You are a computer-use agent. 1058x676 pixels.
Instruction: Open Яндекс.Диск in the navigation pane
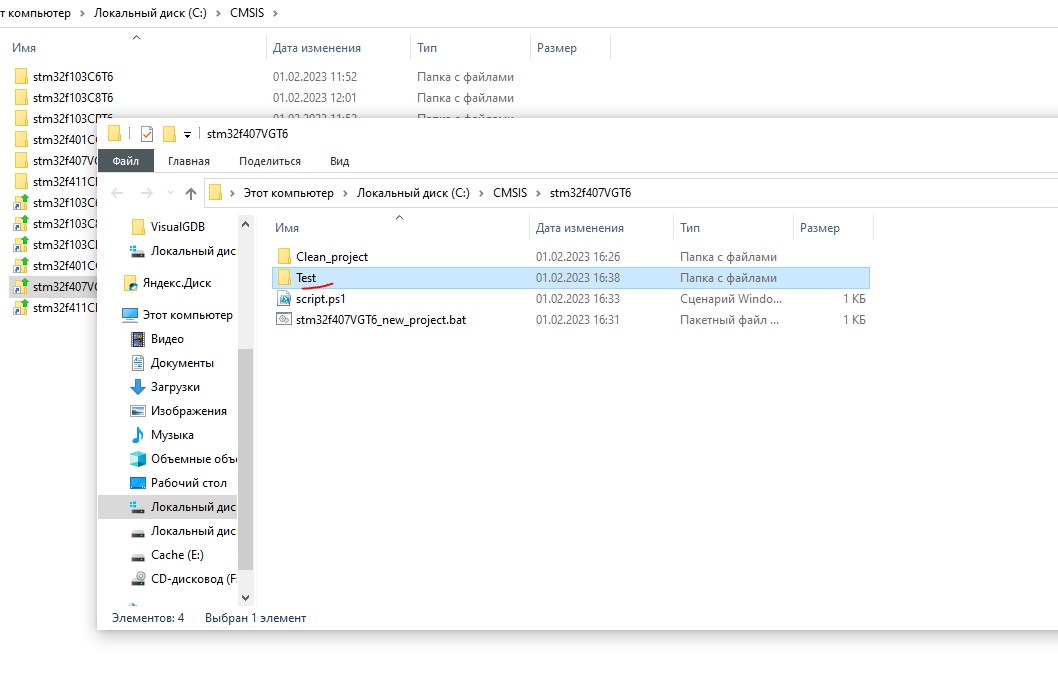coord(177,283)
